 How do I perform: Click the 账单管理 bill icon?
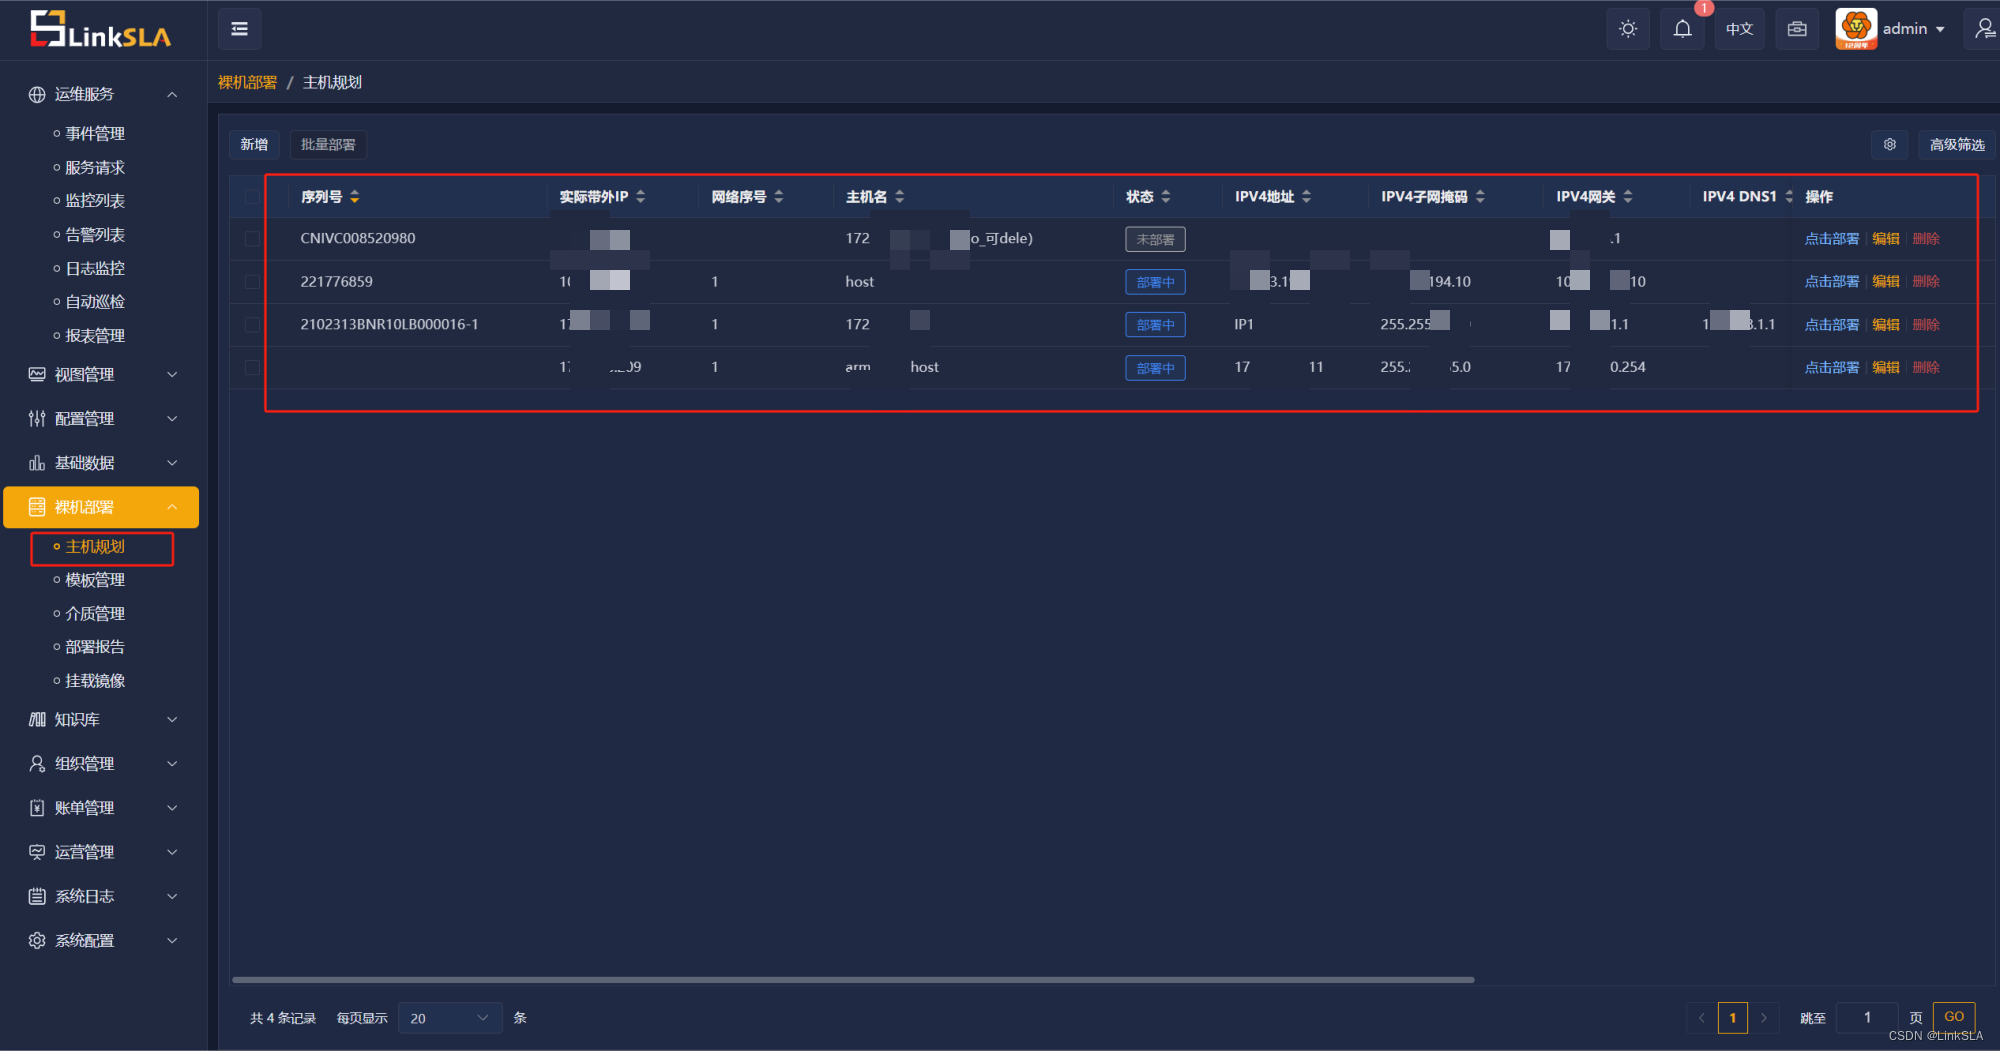37,807
